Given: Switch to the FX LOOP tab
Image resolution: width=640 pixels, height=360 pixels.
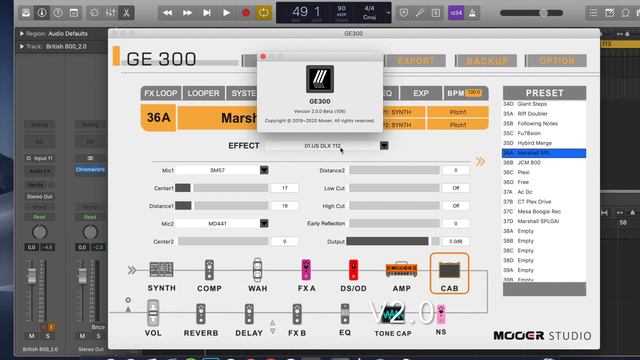Looking at the screenshot, I should pyautogui.click(x=161, y=93).
